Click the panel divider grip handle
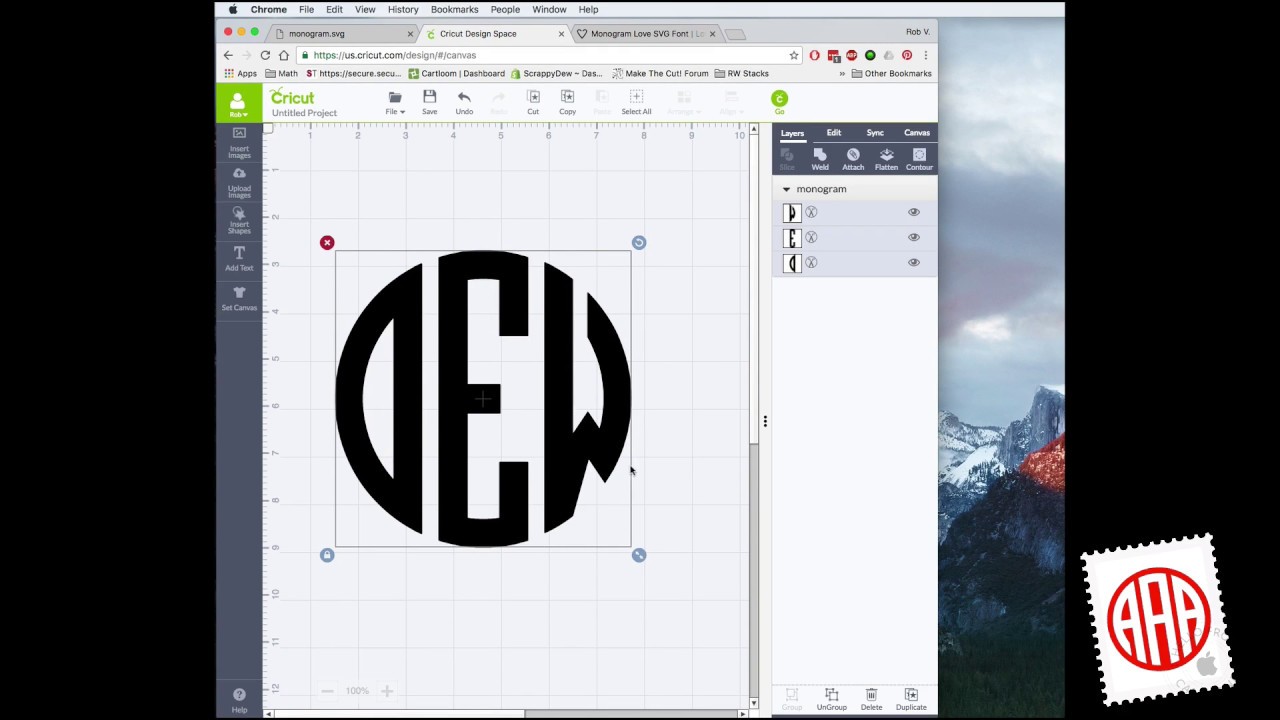This screenshot has width=1280, height=720. click(765, 421)
